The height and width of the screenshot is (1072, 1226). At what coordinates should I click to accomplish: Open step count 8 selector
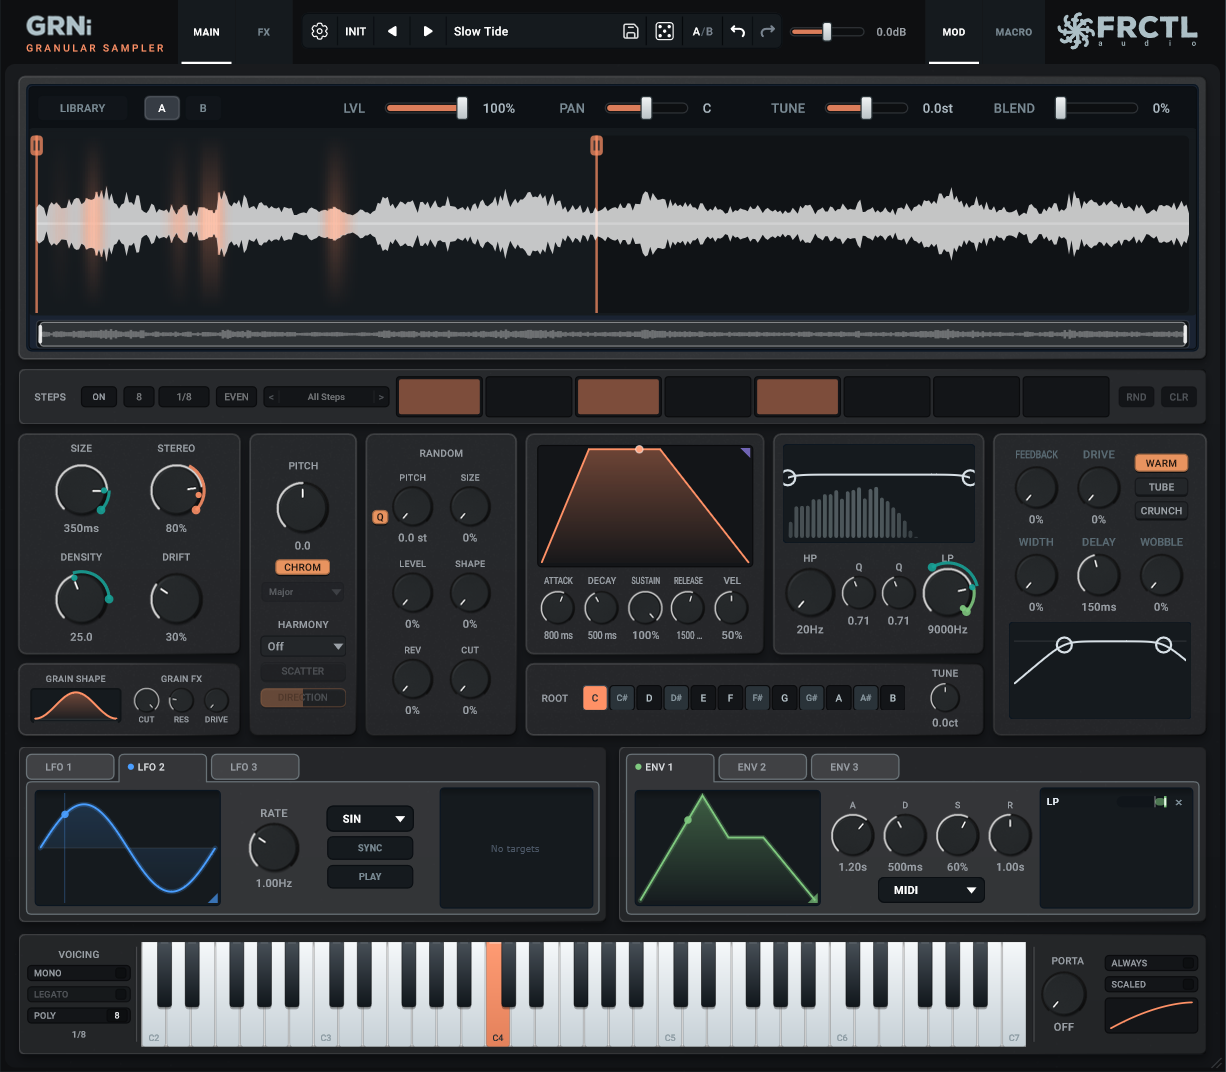(139, 397)
